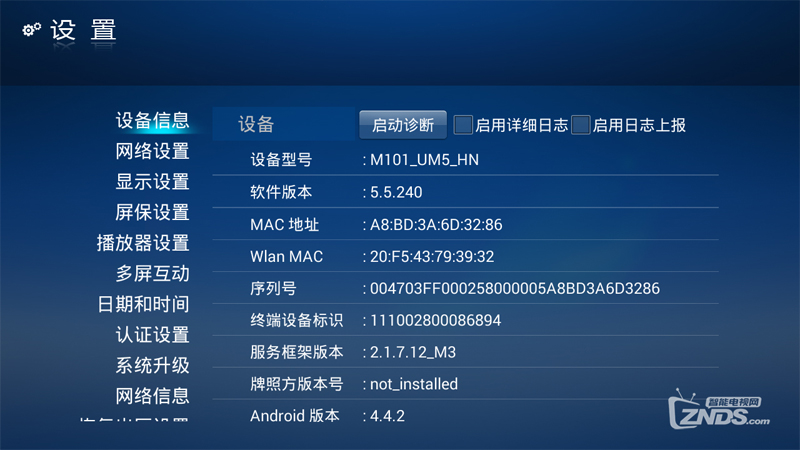Open 网络设置 menu item
Viewport: 800px width, 450px height.
(153, 151)
